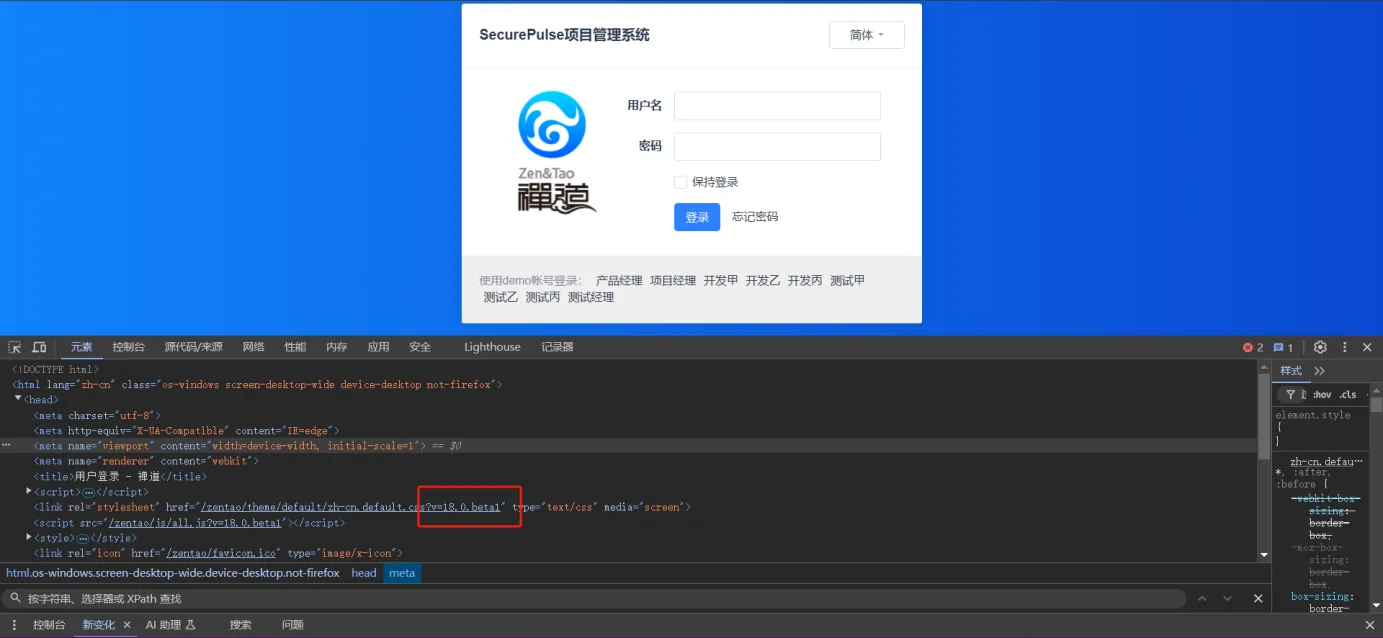Open the zh-cn.default.css stylesheet href link

[x=351, y=507]
